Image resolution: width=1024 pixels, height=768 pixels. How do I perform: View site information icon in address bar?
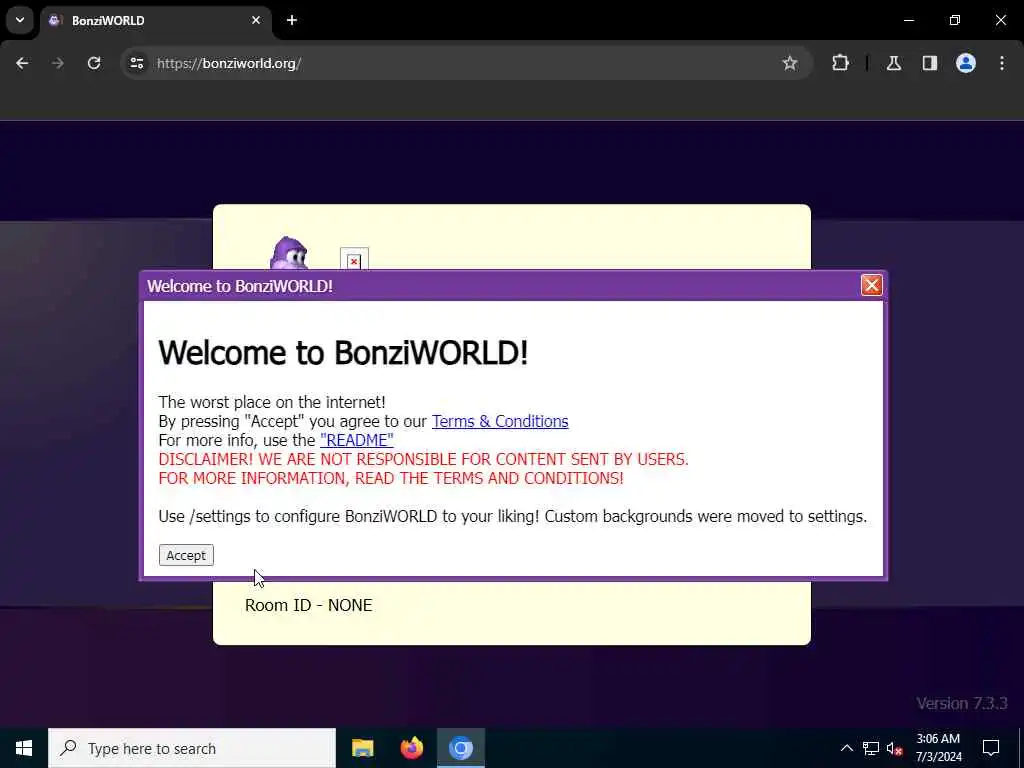136,63
